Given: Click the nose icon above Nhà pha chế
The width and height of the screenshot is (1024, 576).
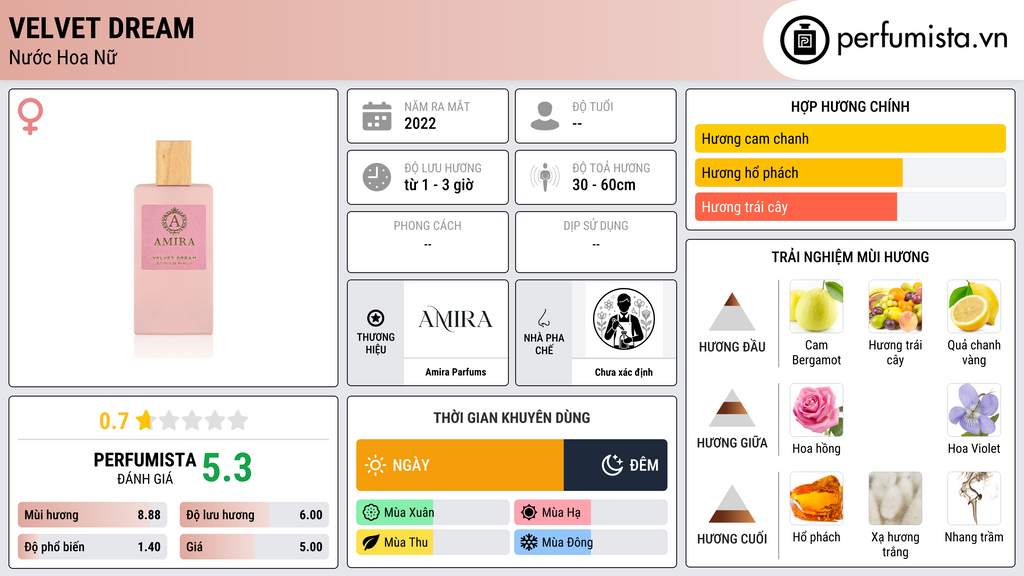Looking at the screenshot, I should [x=543, y=318].
